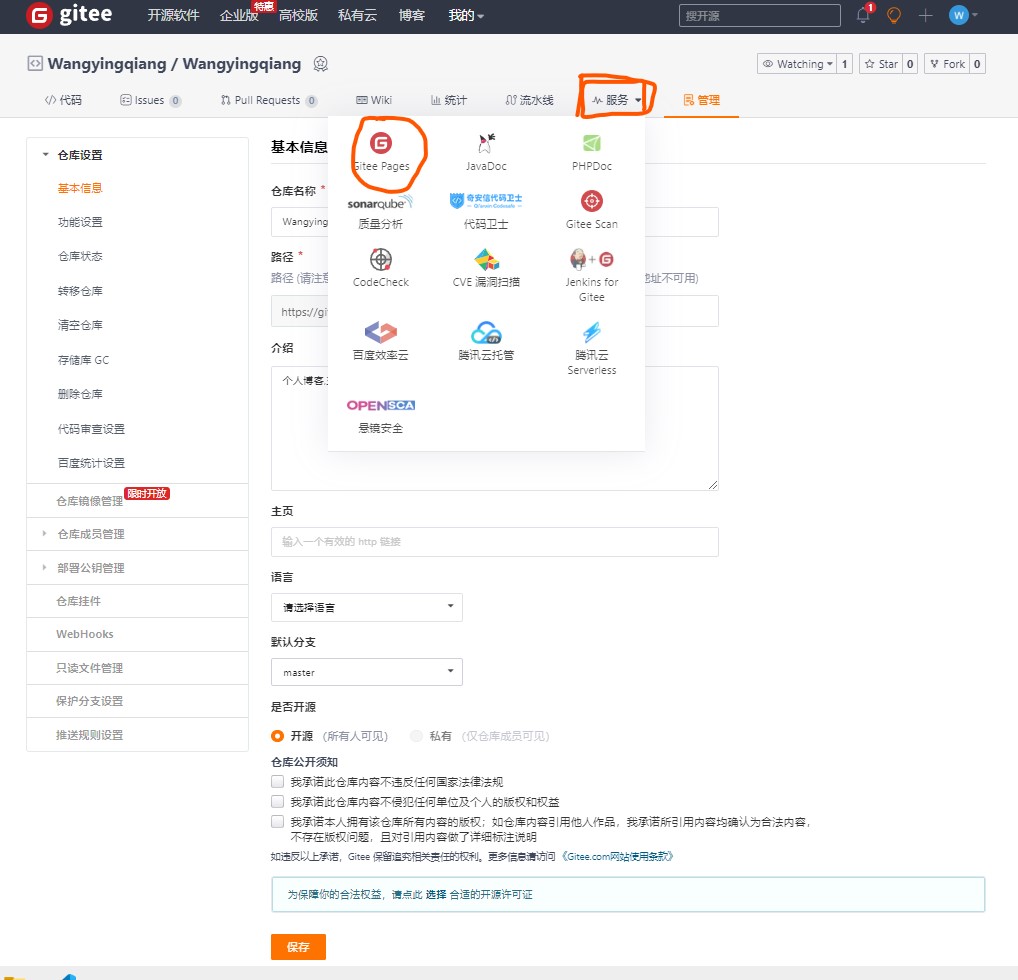The image size is (1018, 980).
Task: Switch to the Pull Requests tab
Action: pos(268,100)
